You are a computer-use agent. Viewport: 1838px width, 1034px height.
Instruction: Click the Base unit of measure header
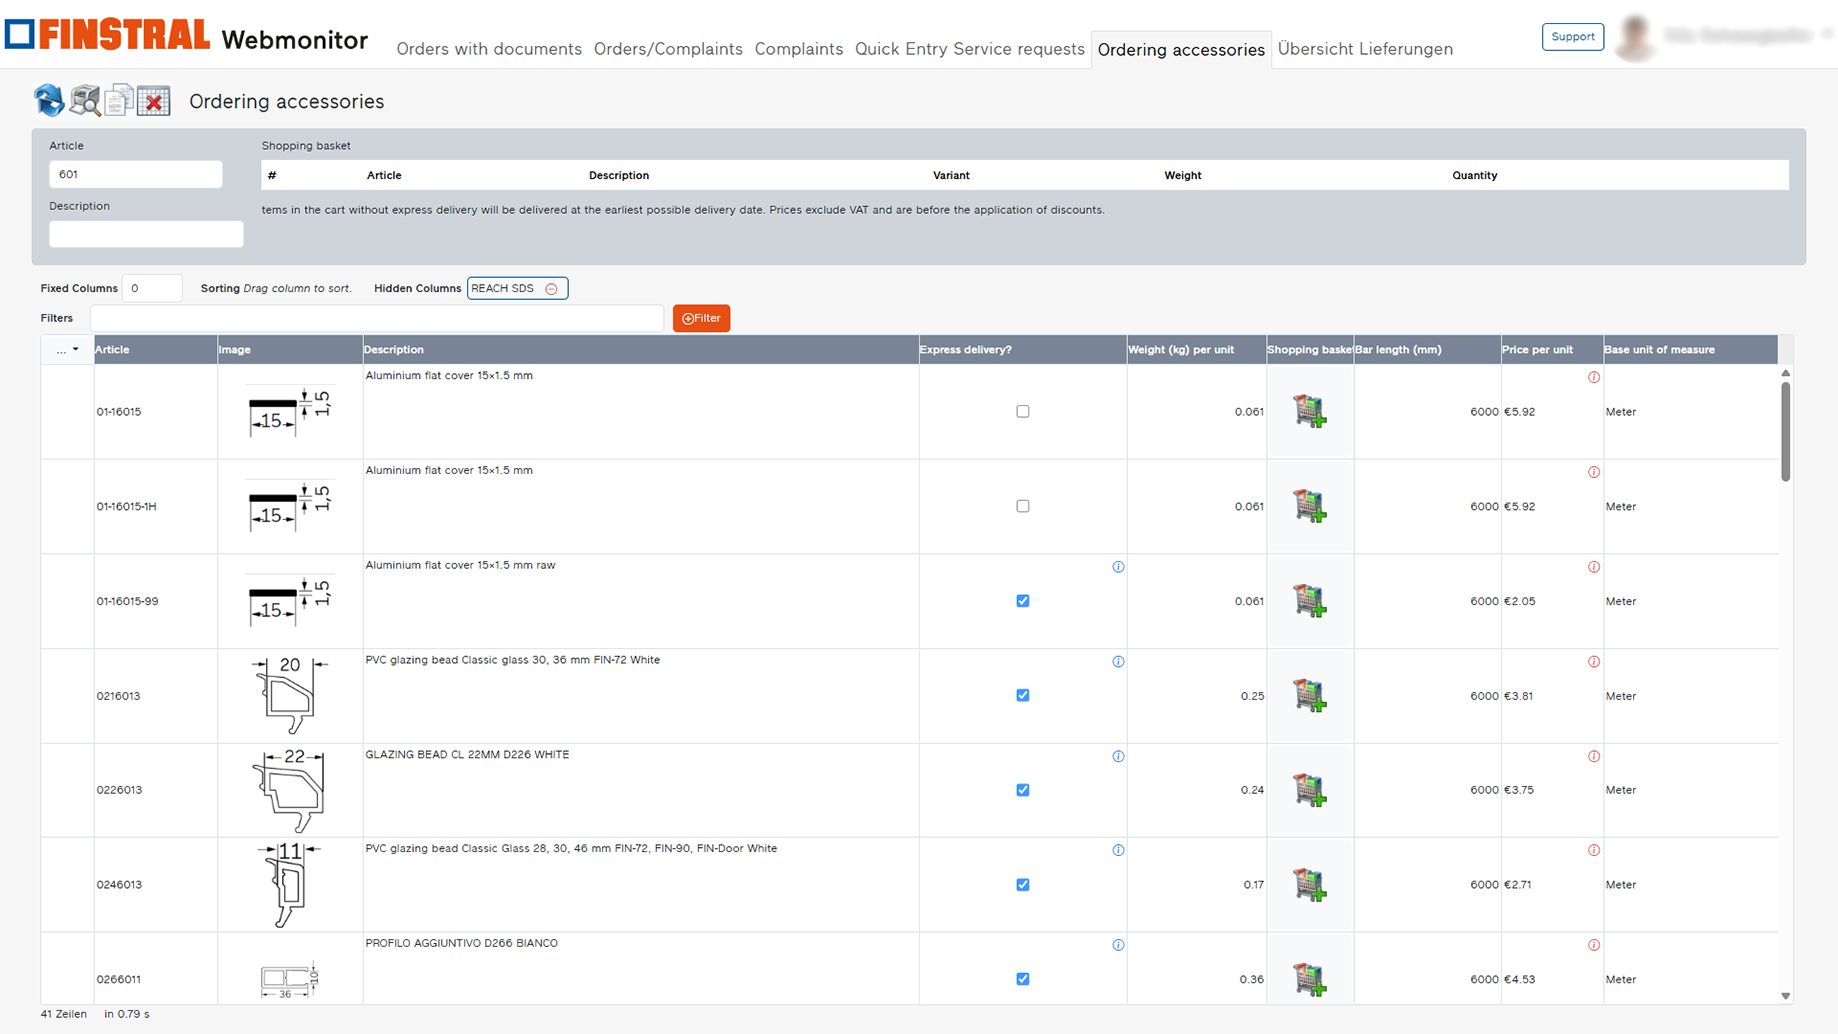pos(1690,350)
